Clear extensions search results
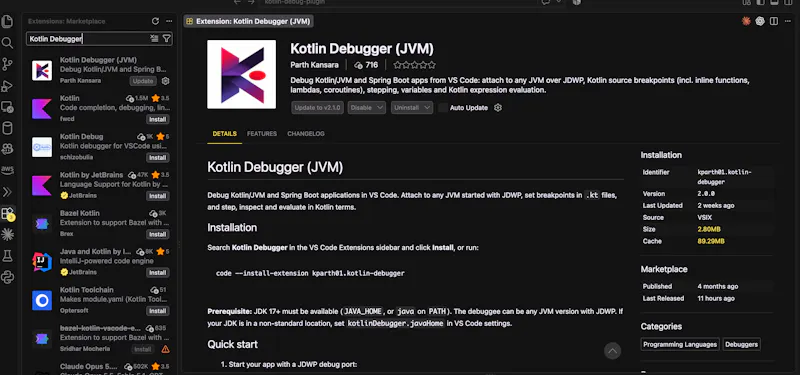Image resolution: width=800 pixels, height=375 pixels. click(x=155, y=38)
